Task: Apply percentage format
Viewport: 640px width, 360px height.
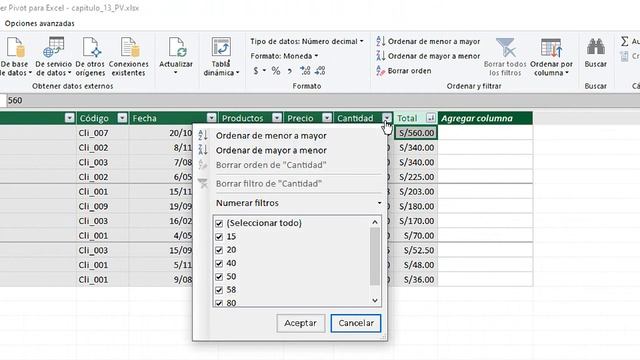Action: (x=276, y=71)
